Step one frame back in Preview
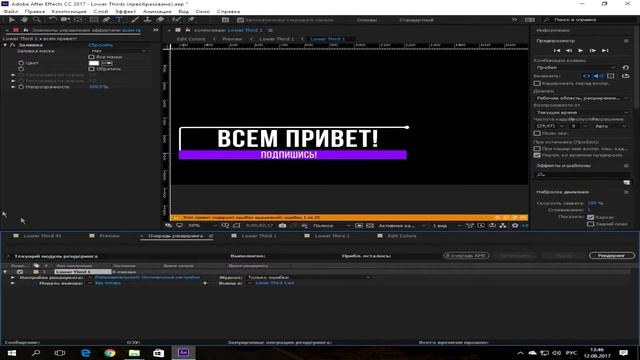Screen dimensions: 640x360 pyautogui.click(x=569, y=50)
